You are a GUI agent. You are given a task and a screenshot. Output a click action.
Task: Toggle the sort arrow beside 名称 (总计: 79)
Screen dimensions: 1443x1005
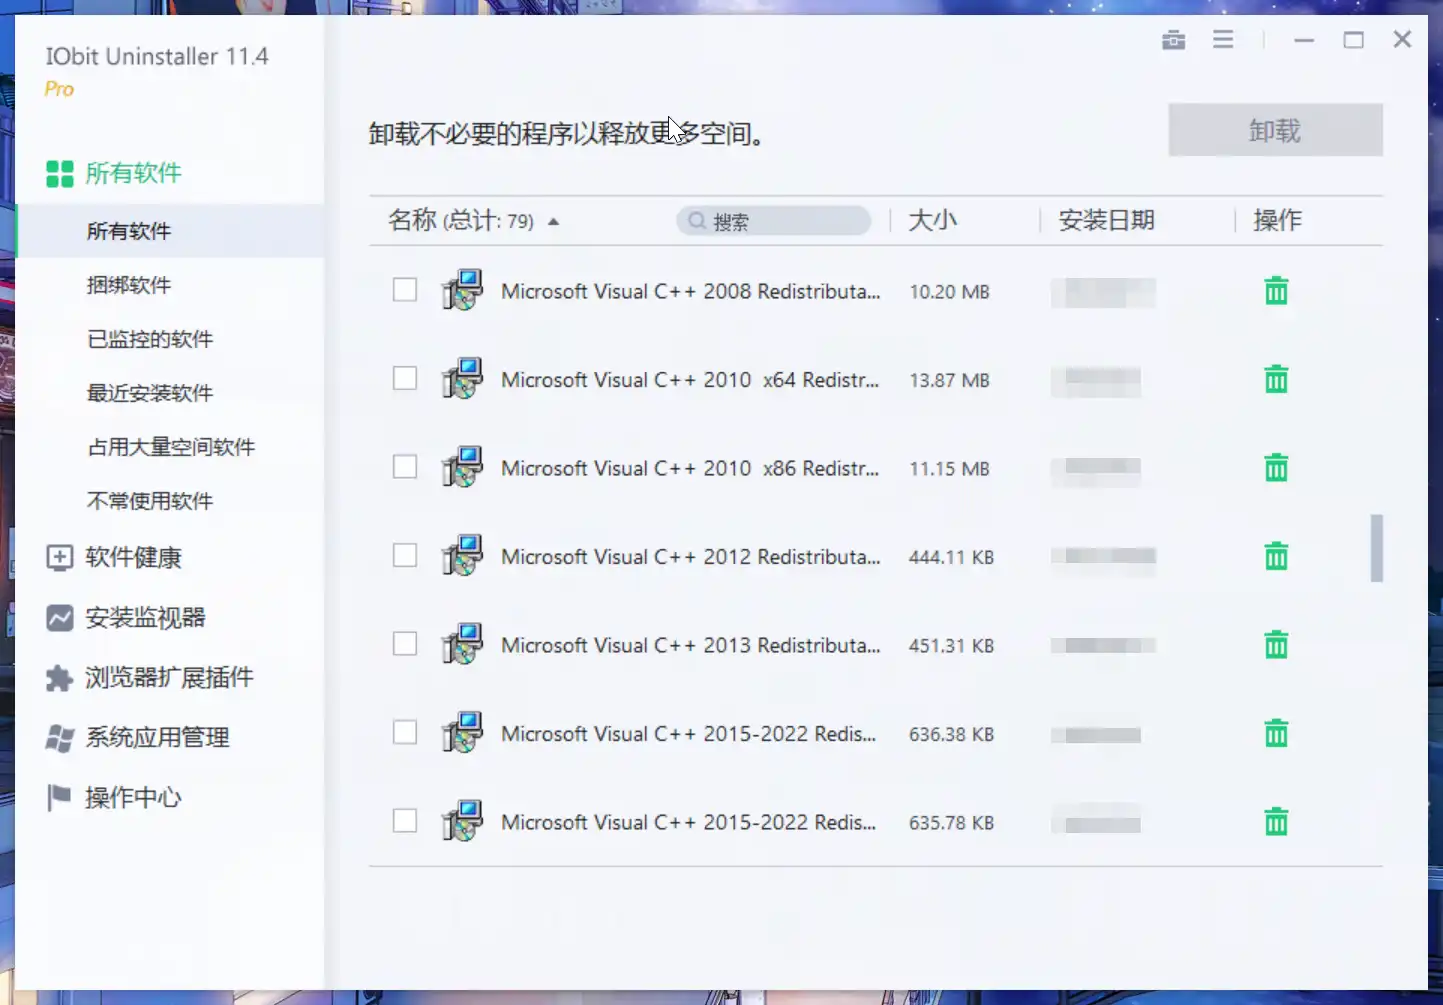pyautogui.click(x=553, y=222)
